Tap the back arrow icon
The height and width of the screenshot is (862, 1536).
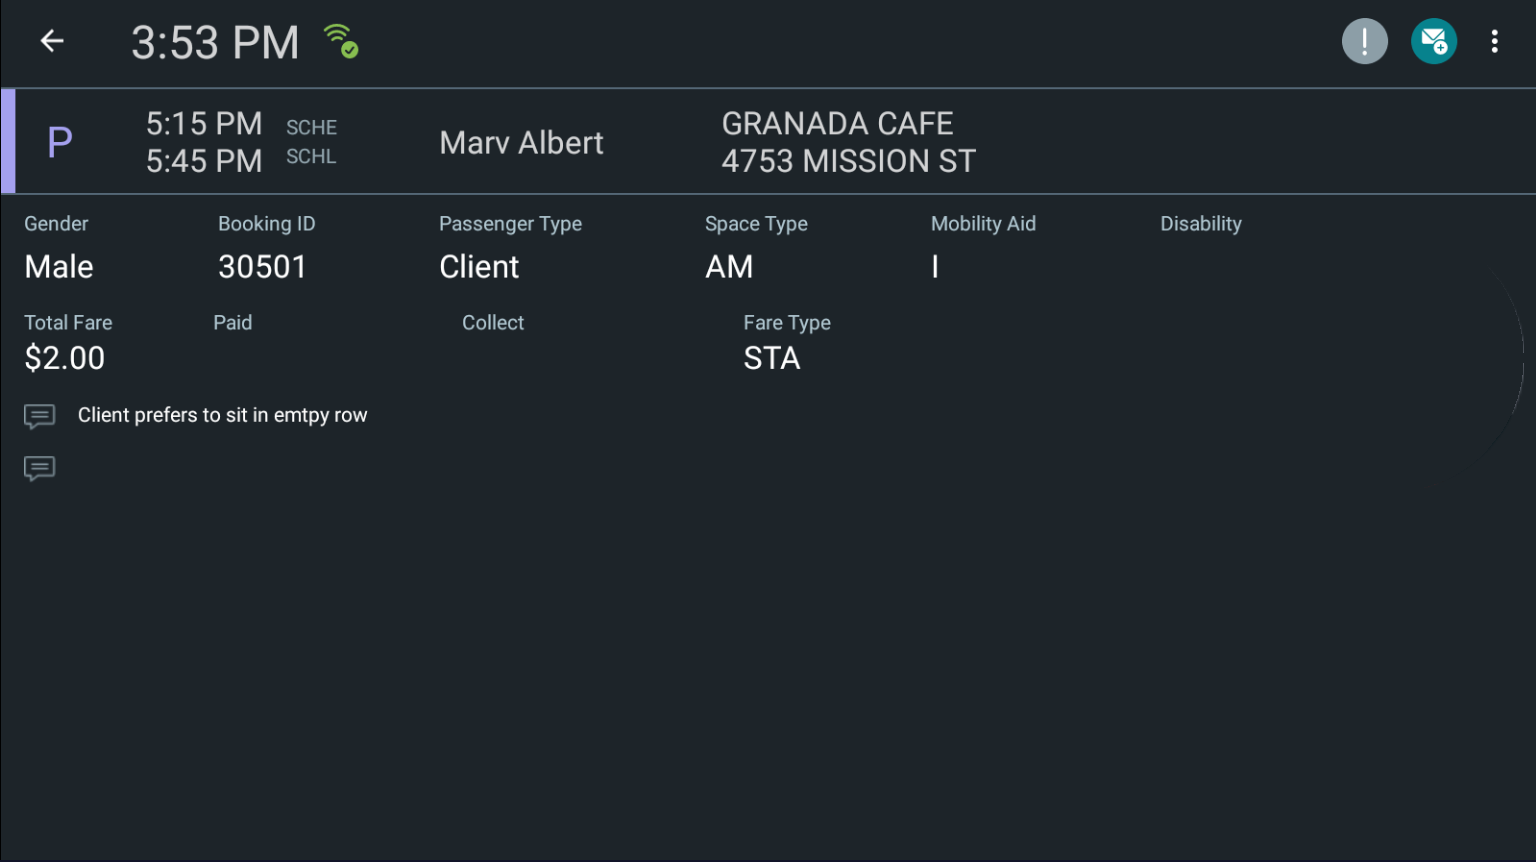tap(51, 41)
